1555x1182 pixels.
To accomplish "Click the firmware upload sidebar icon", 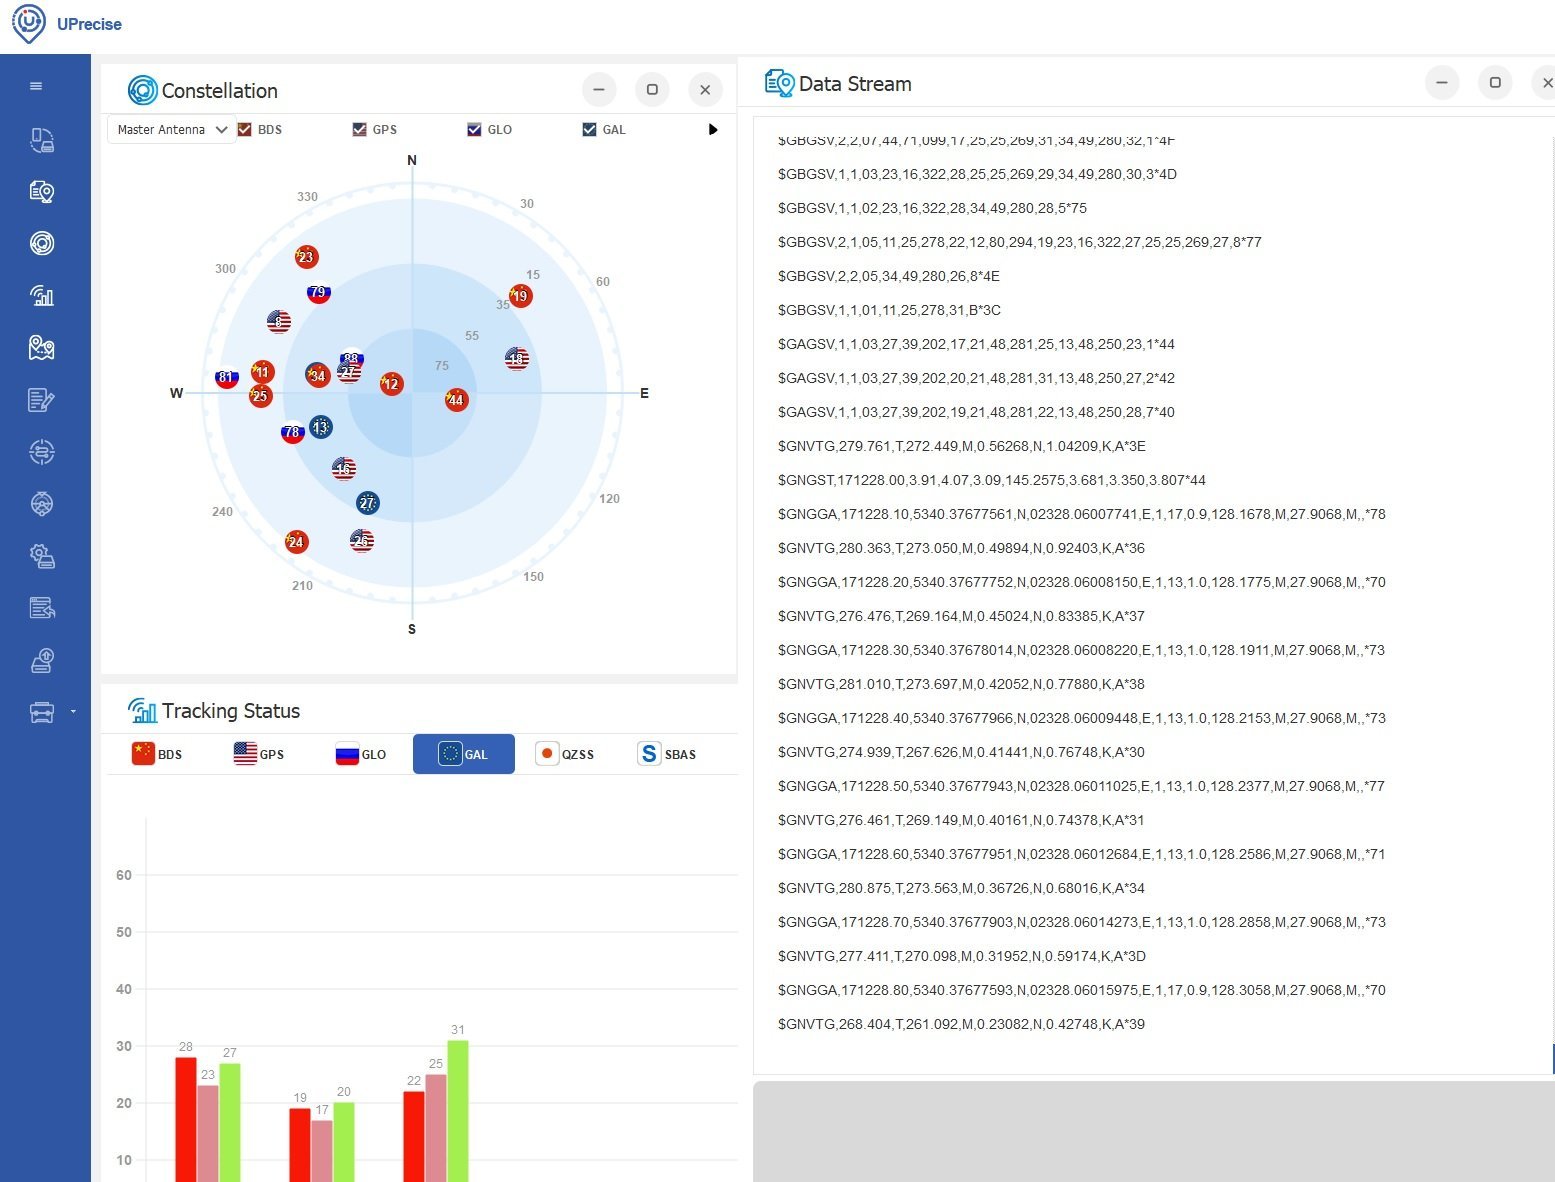I will pos(41,660).
